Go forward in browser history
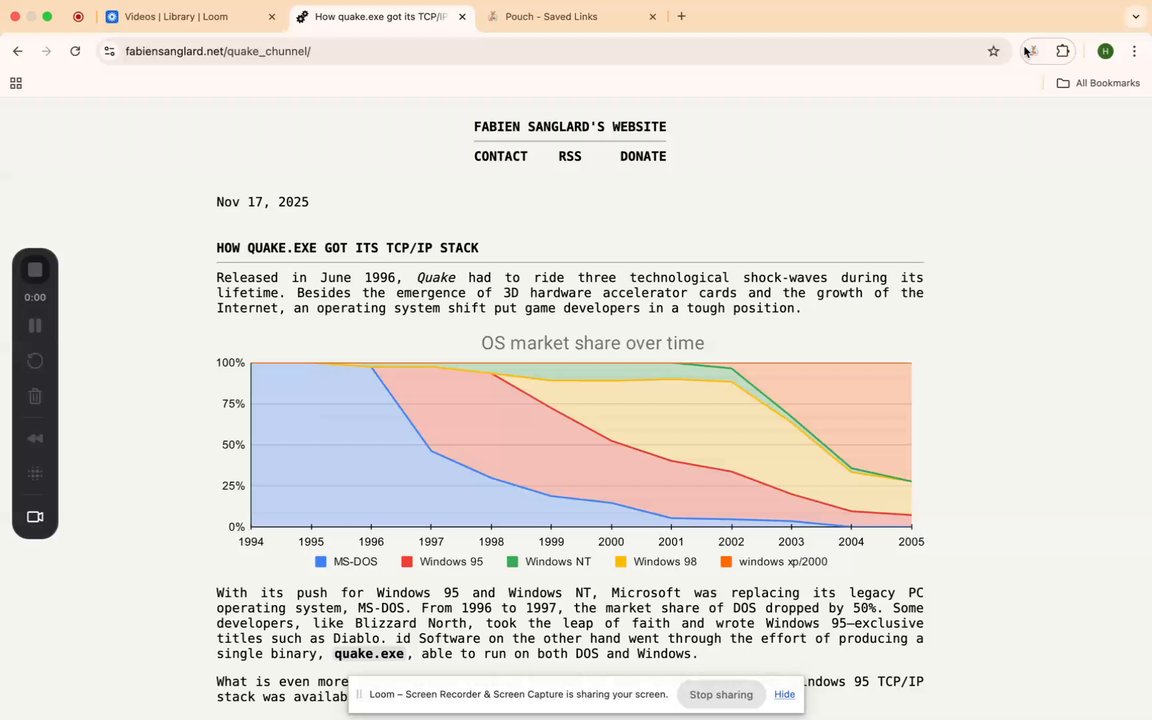Image resolution: width=1152 pixels, height=720 pixels. point(46,51)
